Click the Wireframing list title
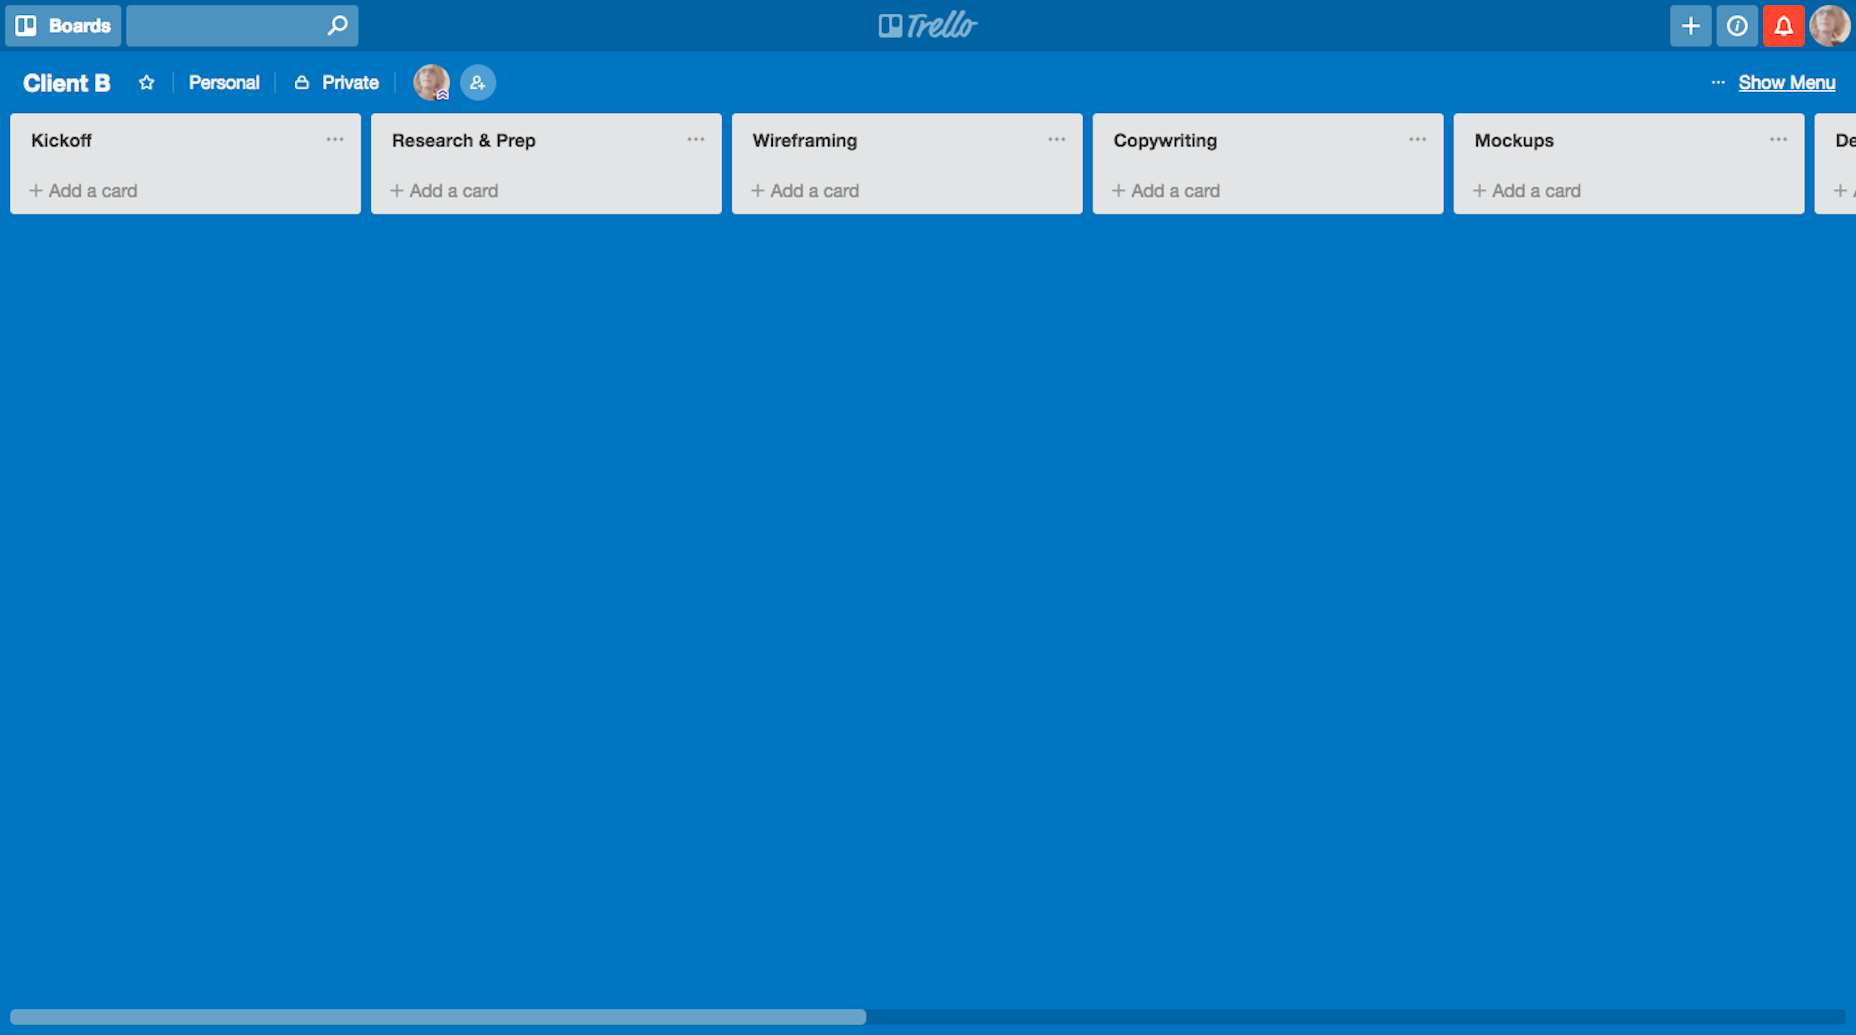The height and width of the screenshot is (1035, 1856). [805, 141]
